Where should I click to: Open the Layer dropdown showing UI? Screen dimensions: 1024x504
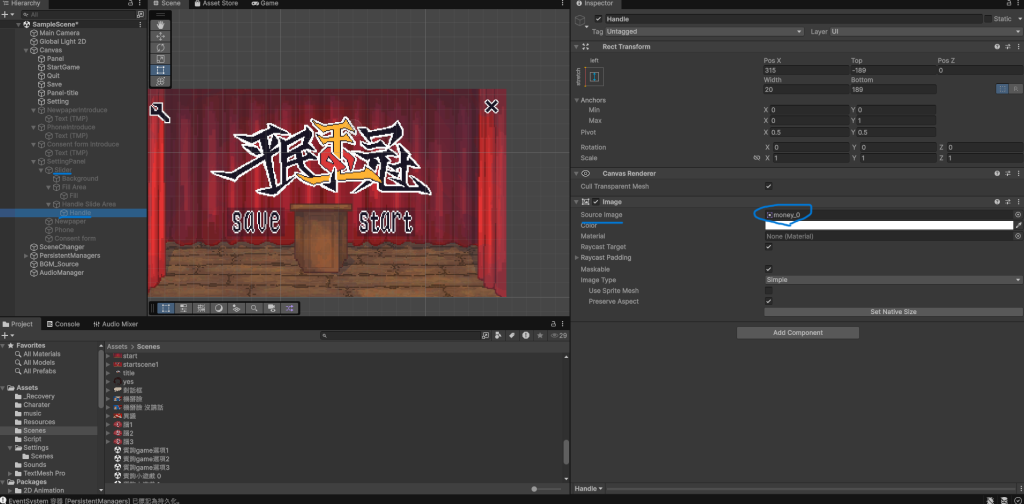(926, 31)
